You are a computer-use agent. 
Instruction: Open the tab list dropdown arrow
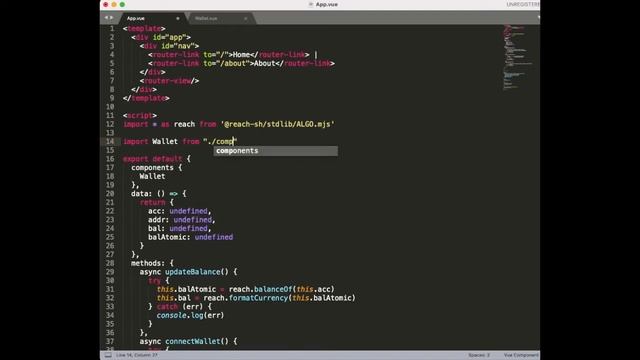(538, 18)
